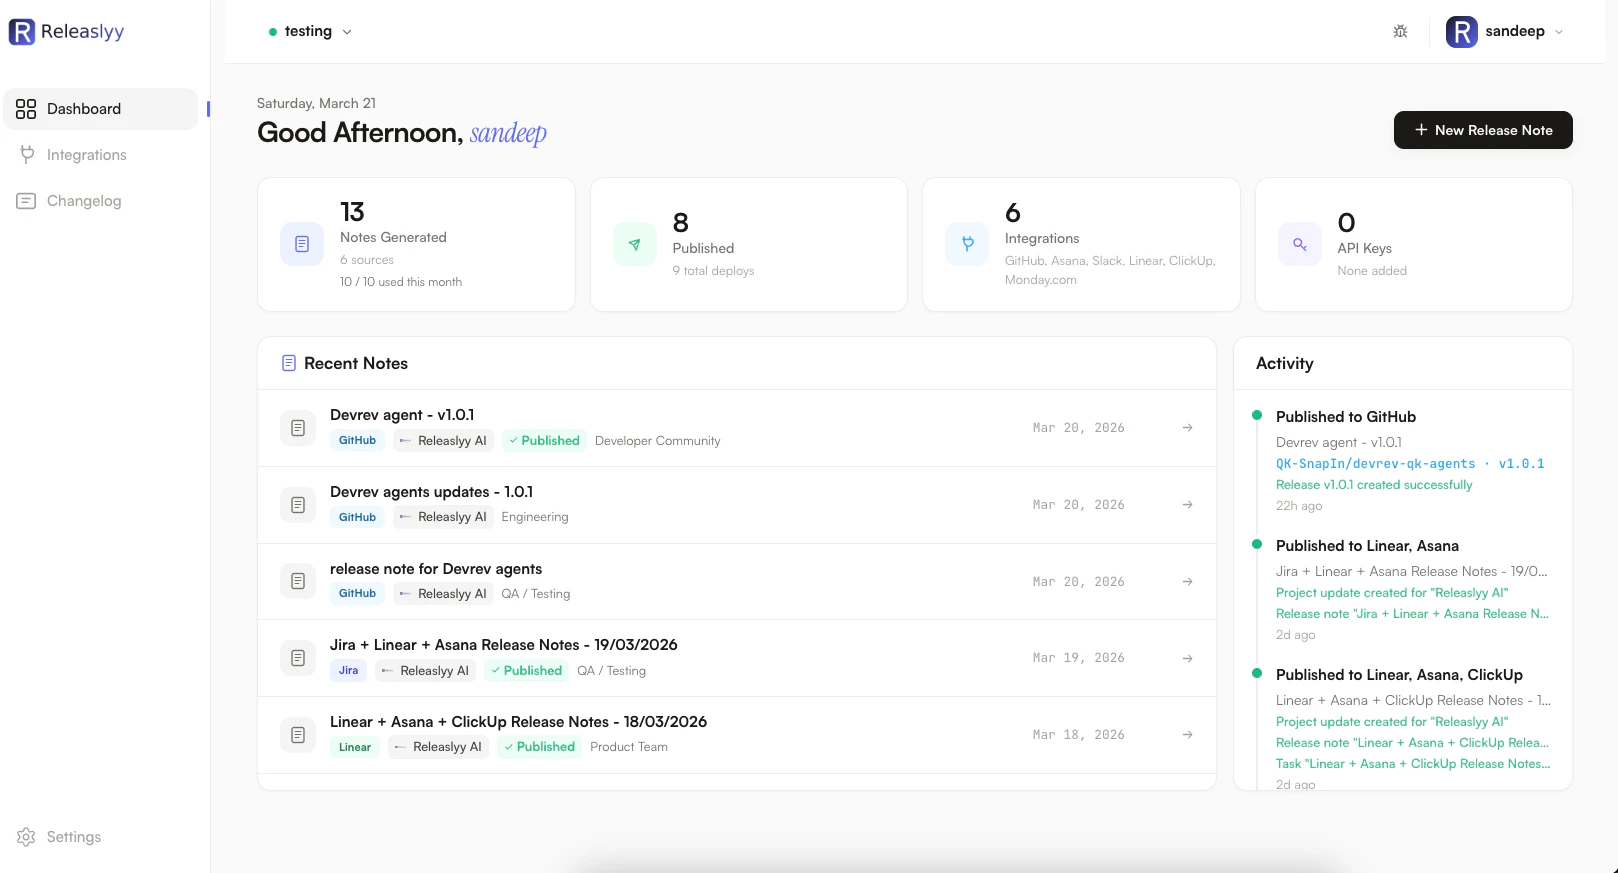The width and height of the screenshot is (1618, 873).
Task: Expand the testing workspace dropdown
Action: pyautogui.click(x=310, y=32)
